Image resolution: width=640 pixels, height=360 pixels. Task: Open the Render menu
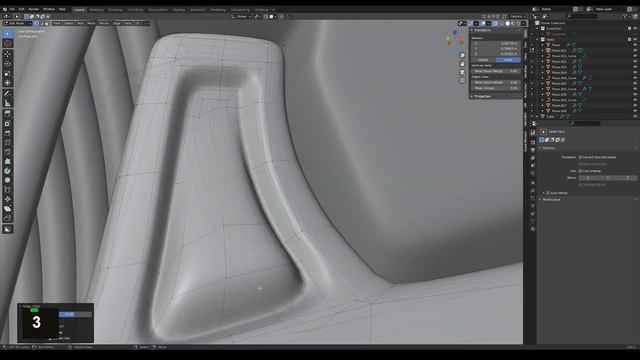click(34, 9)
